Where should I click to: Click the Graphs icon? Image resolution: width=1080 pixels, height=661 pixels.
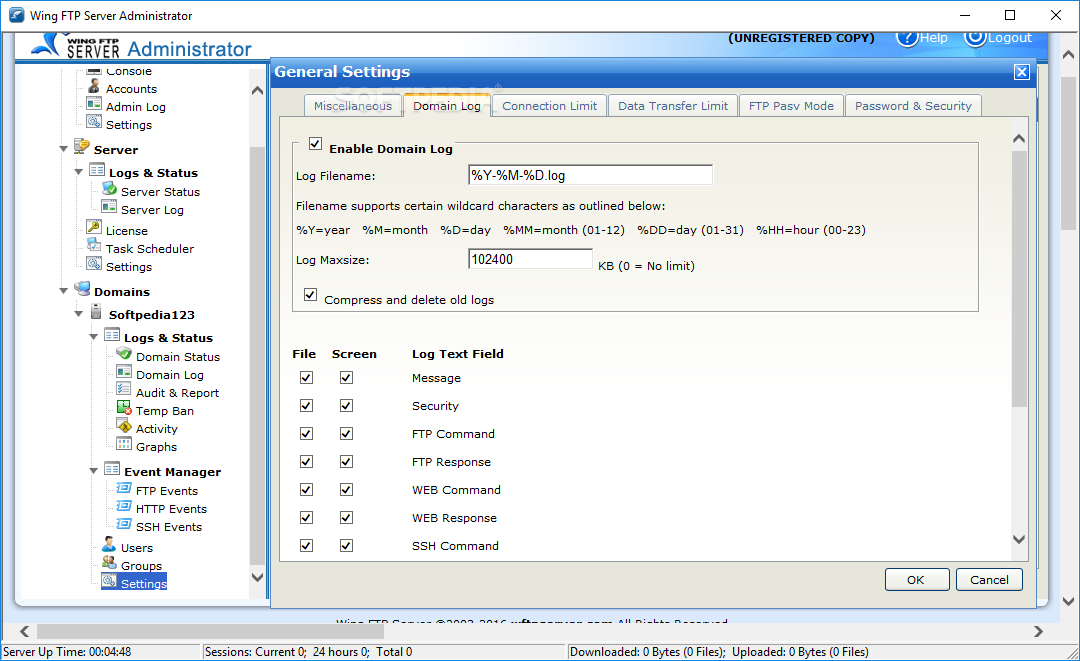coord(124,444)
